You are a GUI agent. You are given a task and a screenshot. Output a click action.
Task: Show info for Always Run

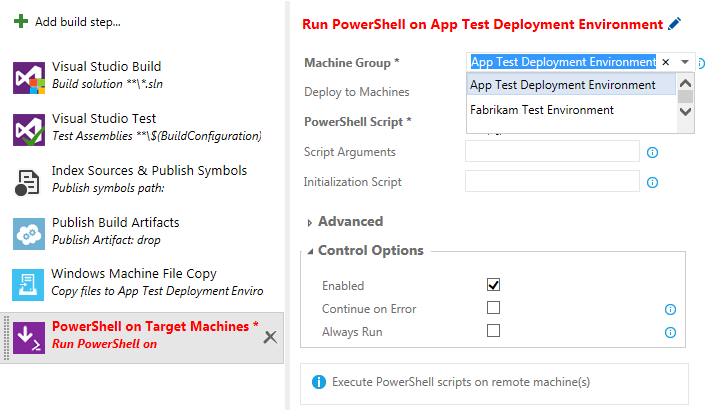click(x=670, y=333)
